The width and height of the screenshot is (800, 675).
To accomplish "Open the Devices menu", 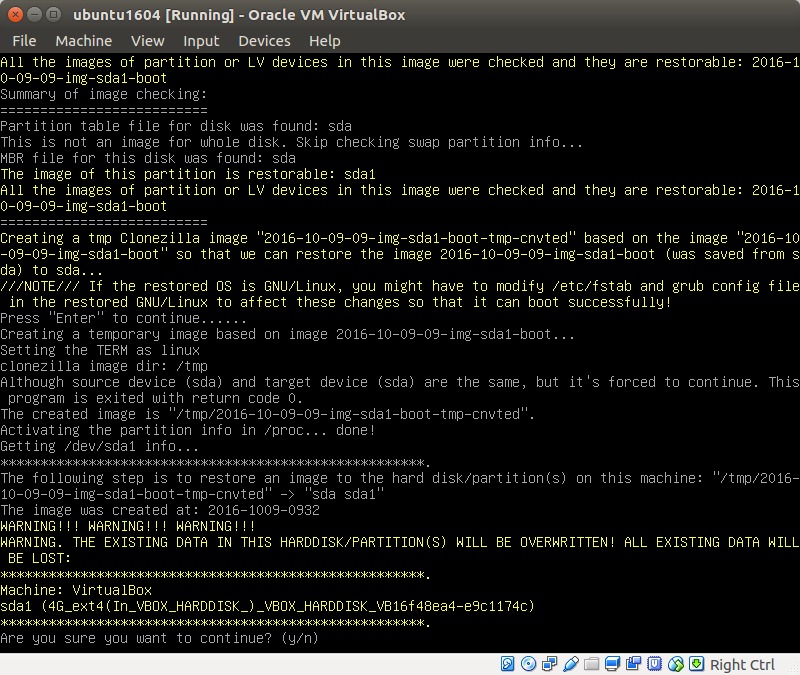I will pos(264,41).
